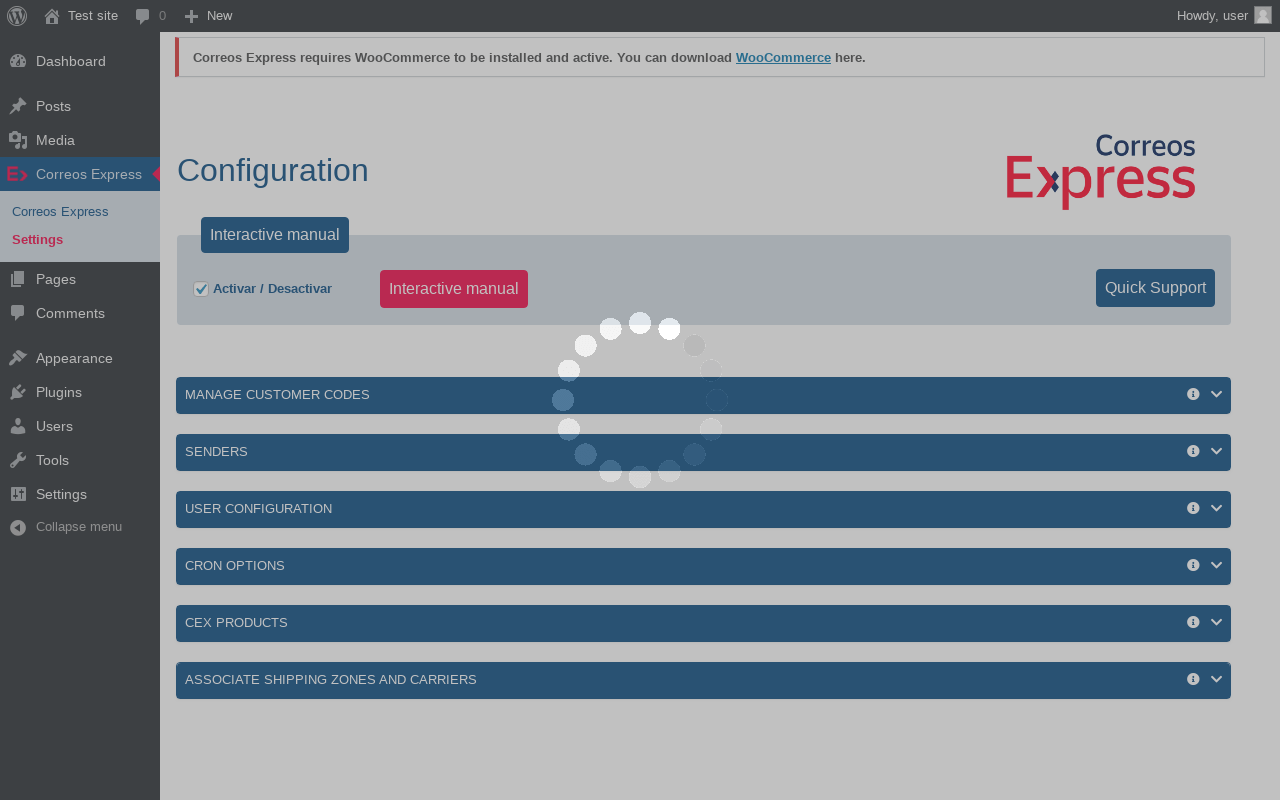1280x800 pixels.
Task: Click info icon on Associate Shipping Zones panel
Action: click(1193, 679)
